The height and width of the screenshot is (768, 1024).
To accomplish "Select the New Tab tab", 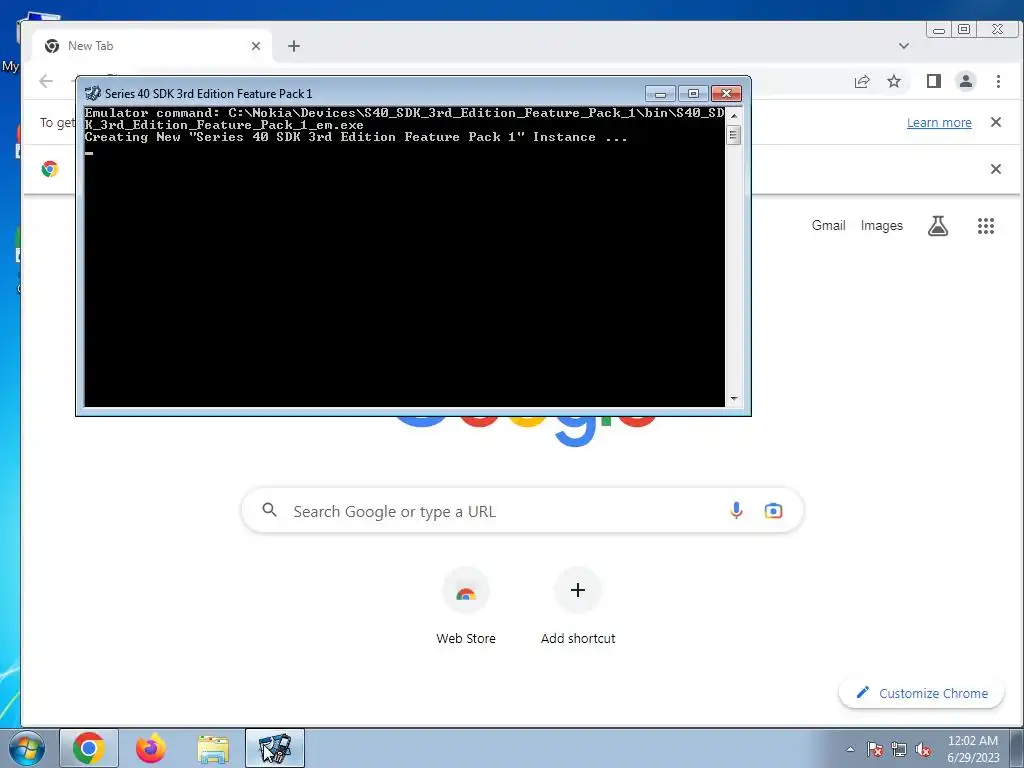I will click(152, 46).
